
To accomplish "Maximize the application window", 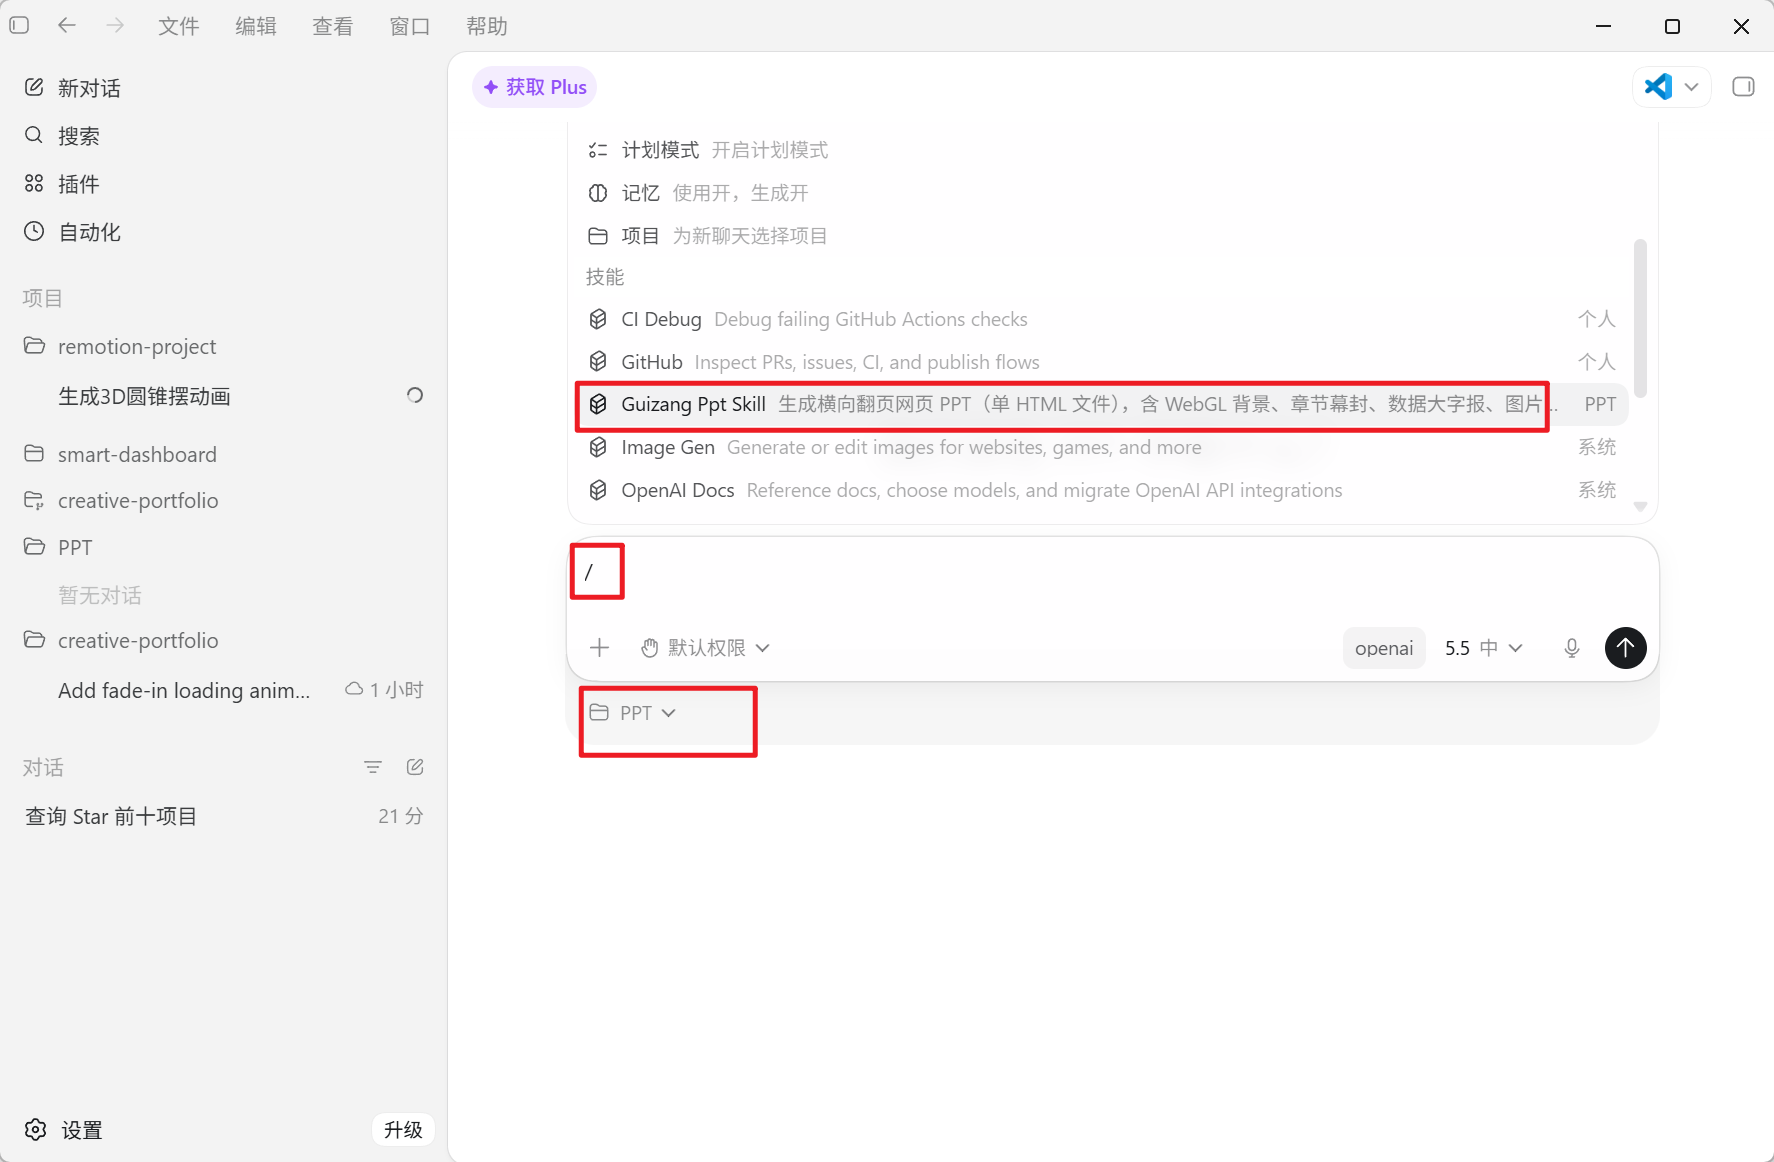I will tap(1672, 26).
